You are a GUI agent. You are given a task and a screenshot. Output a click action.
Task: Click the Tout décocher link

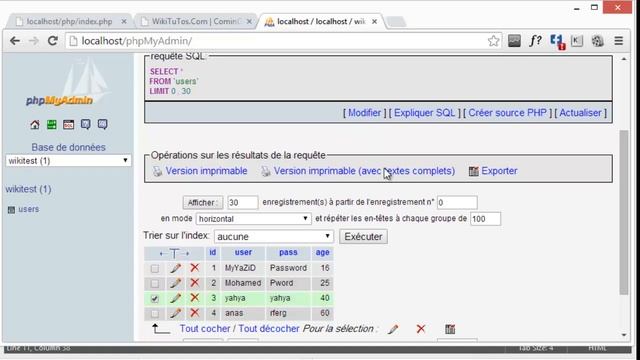(x=269, y=329)
